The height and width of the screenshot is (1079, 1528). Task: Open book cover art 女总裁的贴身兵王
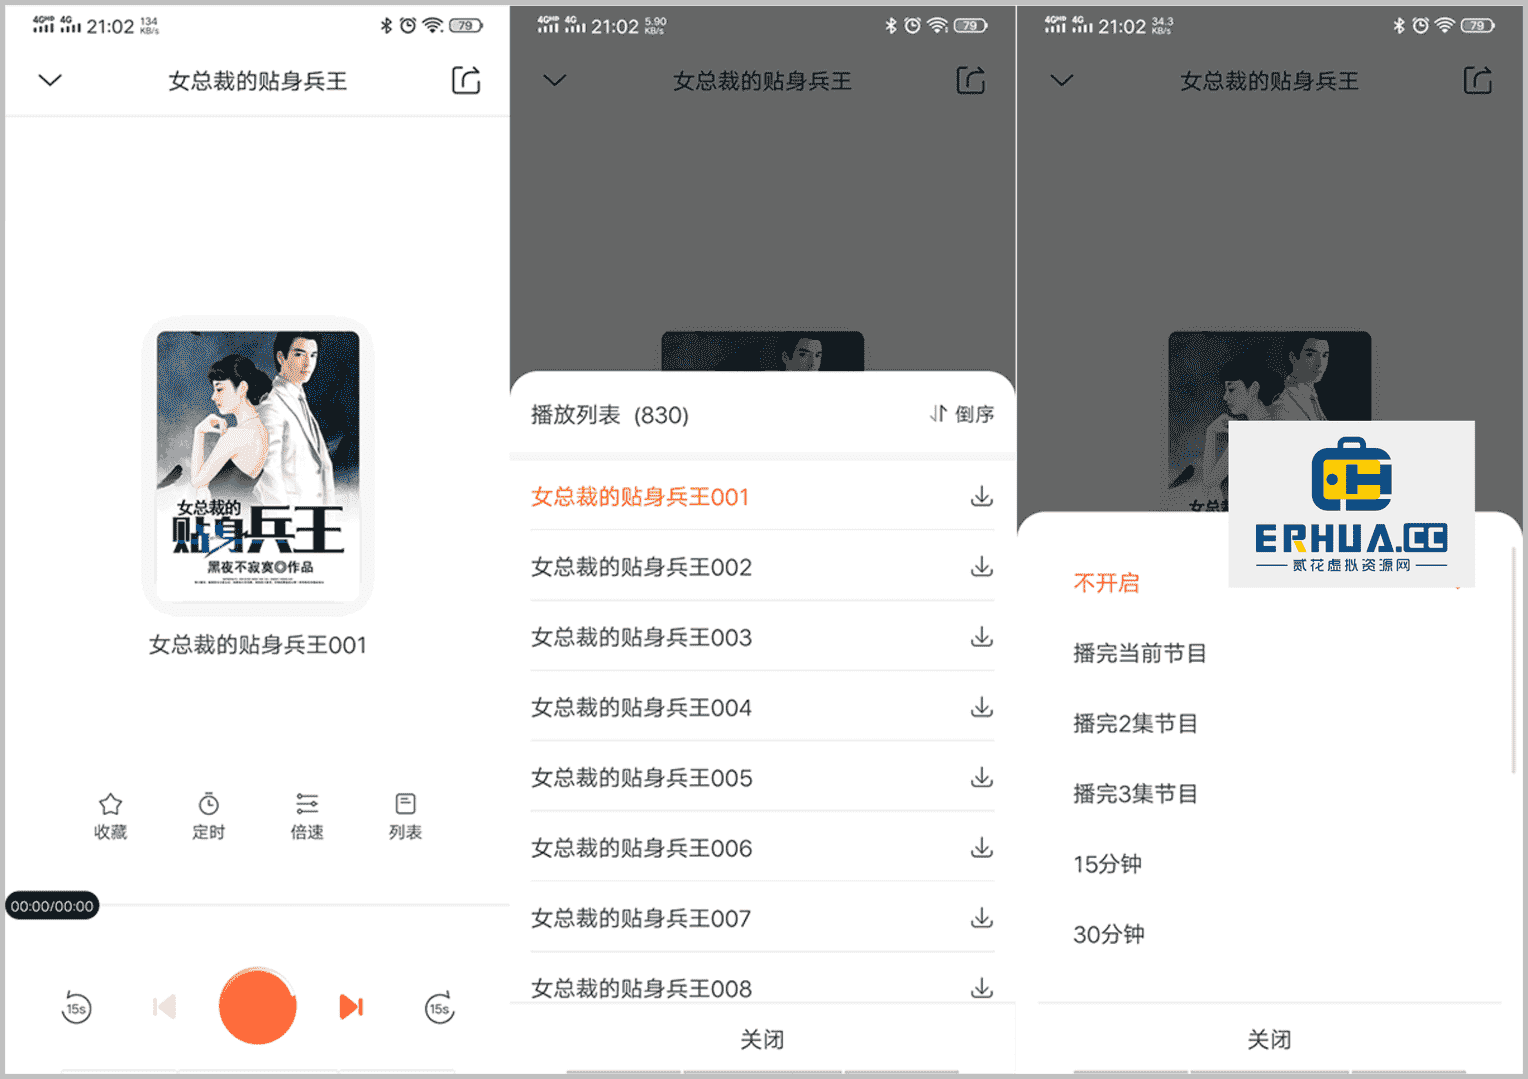(x=258, y=466)
